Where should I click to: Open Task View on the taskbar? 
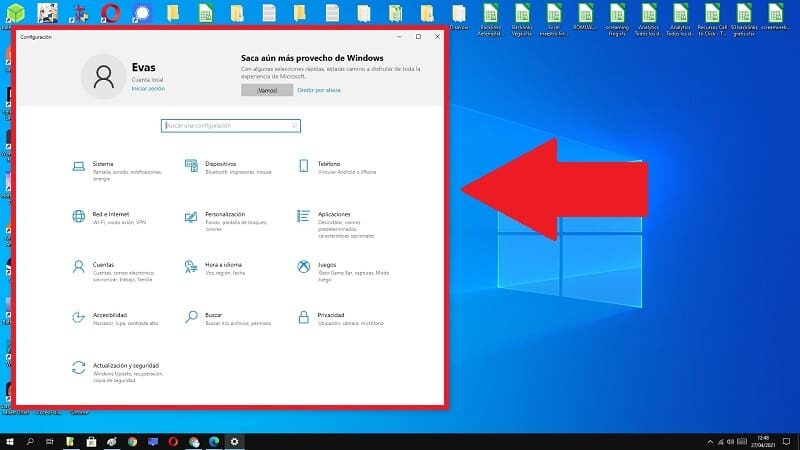click(49, 442)
